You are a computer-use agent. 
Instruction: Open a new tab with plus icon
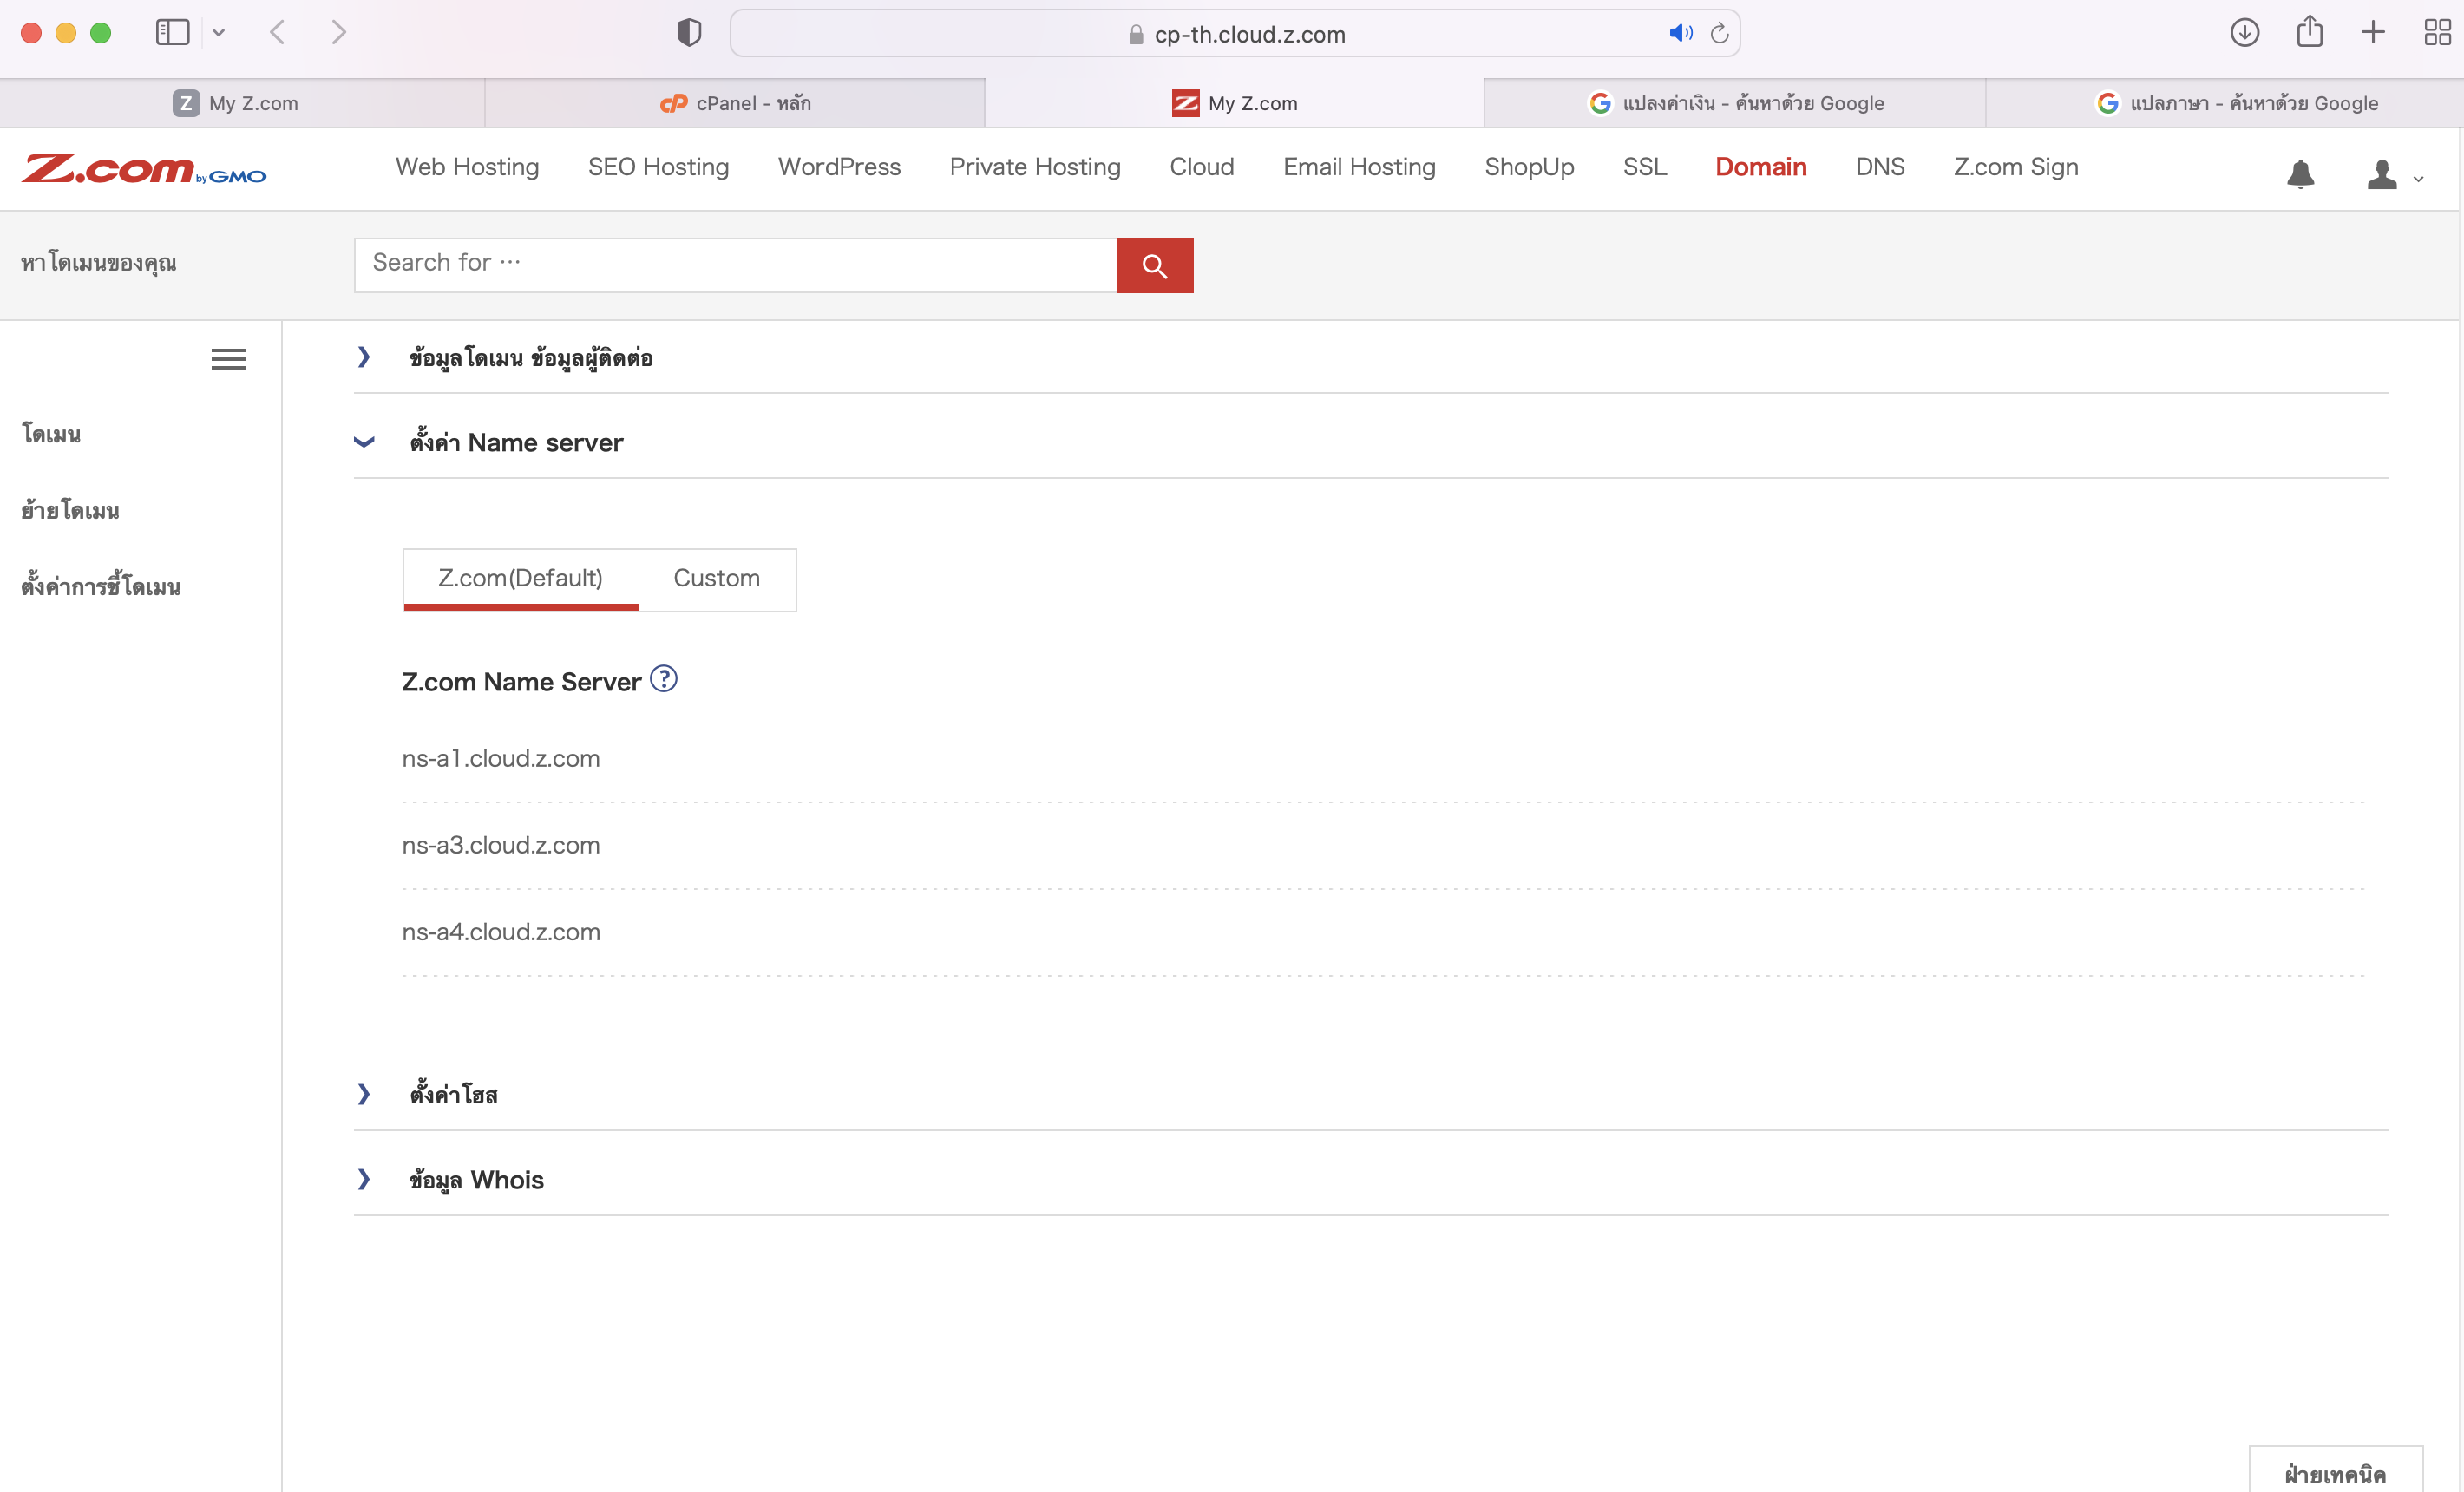pyautogui.click(x=2373, y=33)
